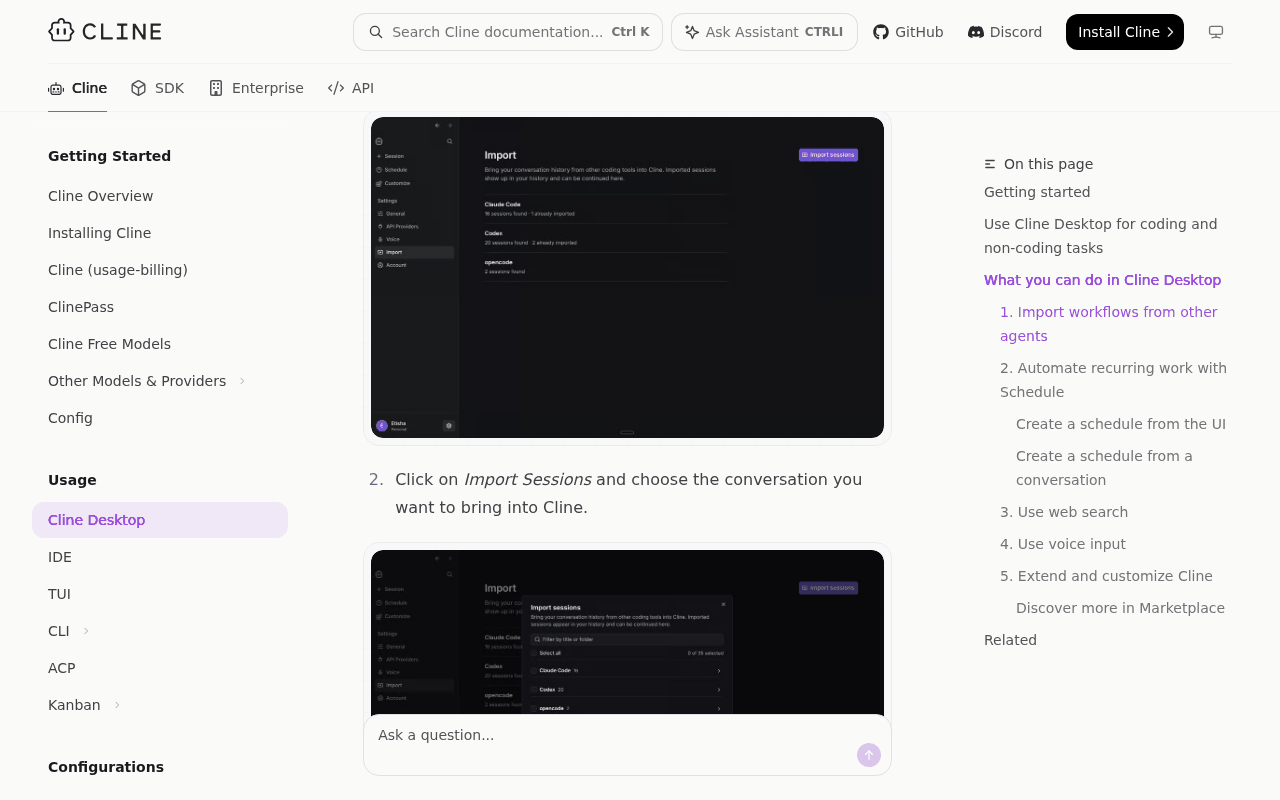Open Cline Overview in sidebar
The height and width of the screenshot is (800, 1280).
[160, 196]
